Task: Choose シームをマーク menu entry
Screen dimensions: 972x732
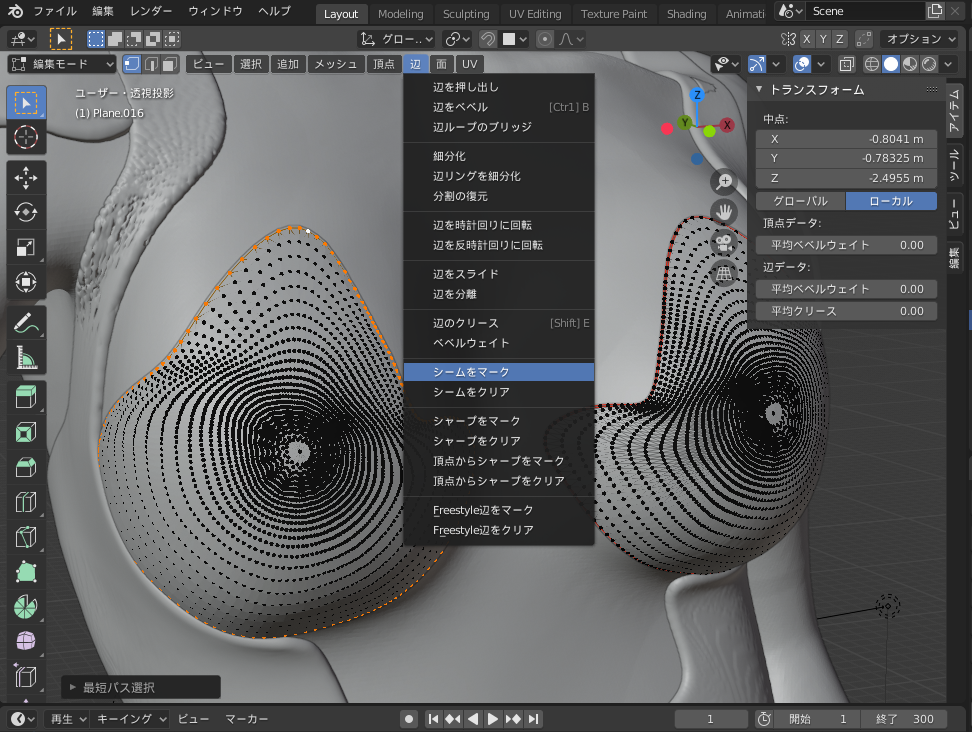Action: [x=499, y=372]
